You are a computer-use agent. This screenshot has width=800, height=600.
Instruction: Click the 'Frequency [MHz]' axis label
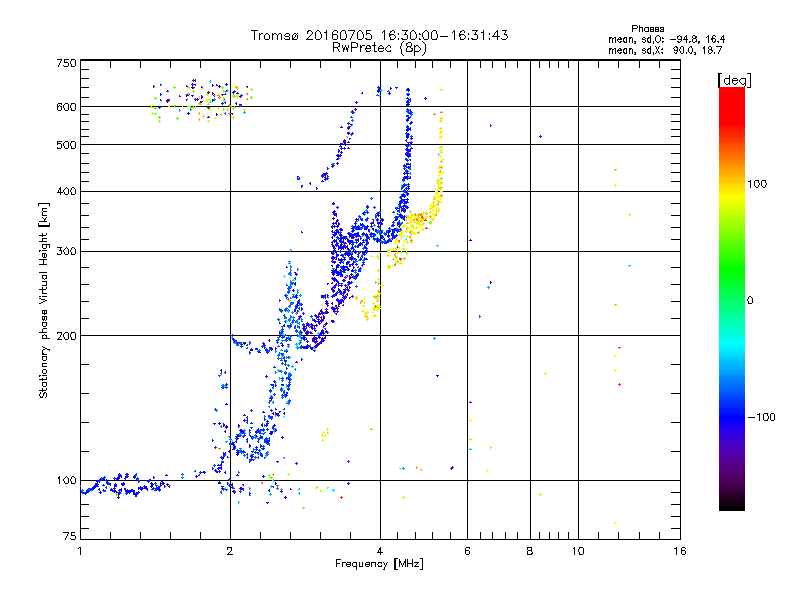379,564
